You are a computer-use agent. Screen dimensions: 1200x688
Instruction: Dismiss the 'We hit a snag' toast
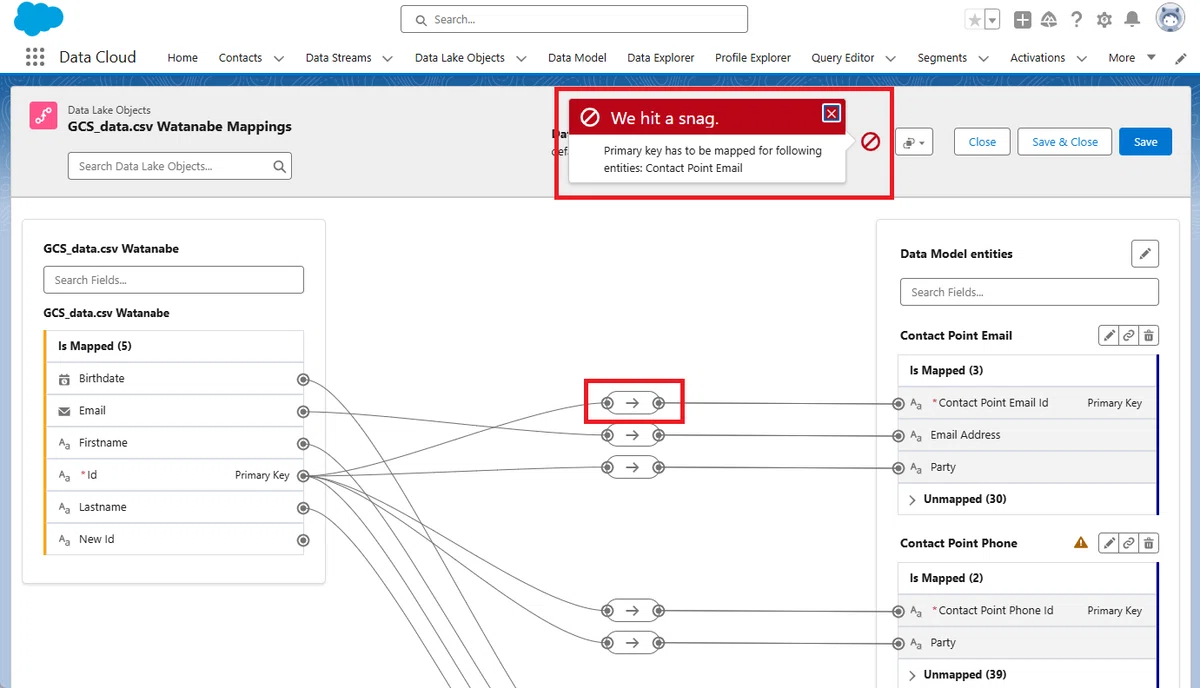coord(832,113)
